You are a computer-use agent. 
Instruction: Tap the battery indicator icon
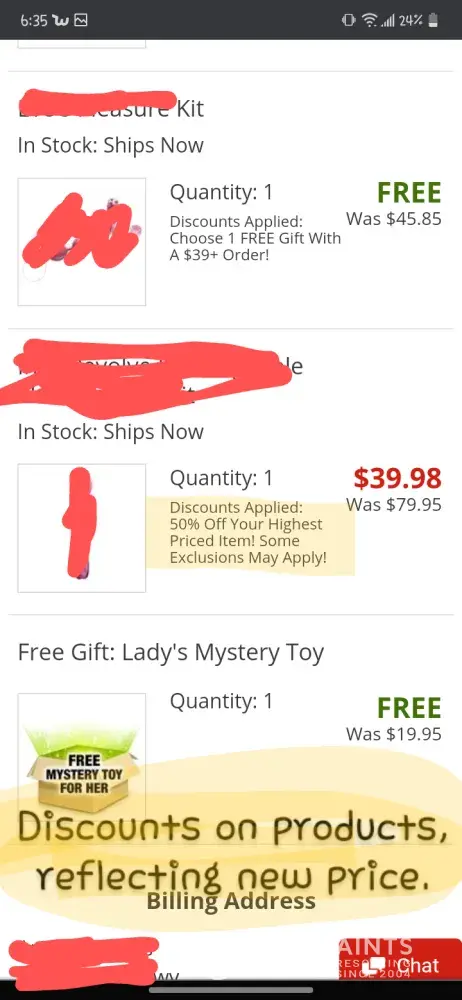pos(433,20)
